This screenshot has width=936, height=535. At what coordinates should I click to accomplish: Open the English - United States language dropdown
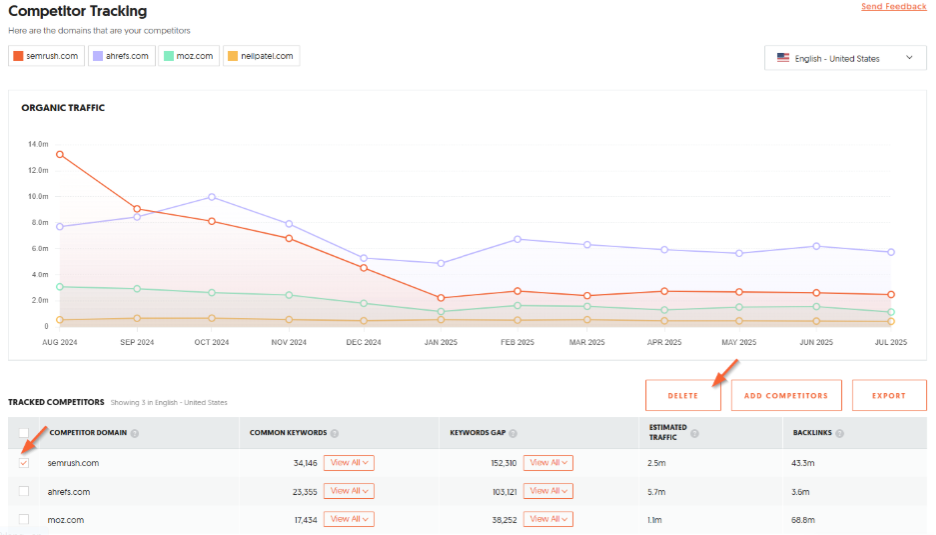tap(845, 58)
